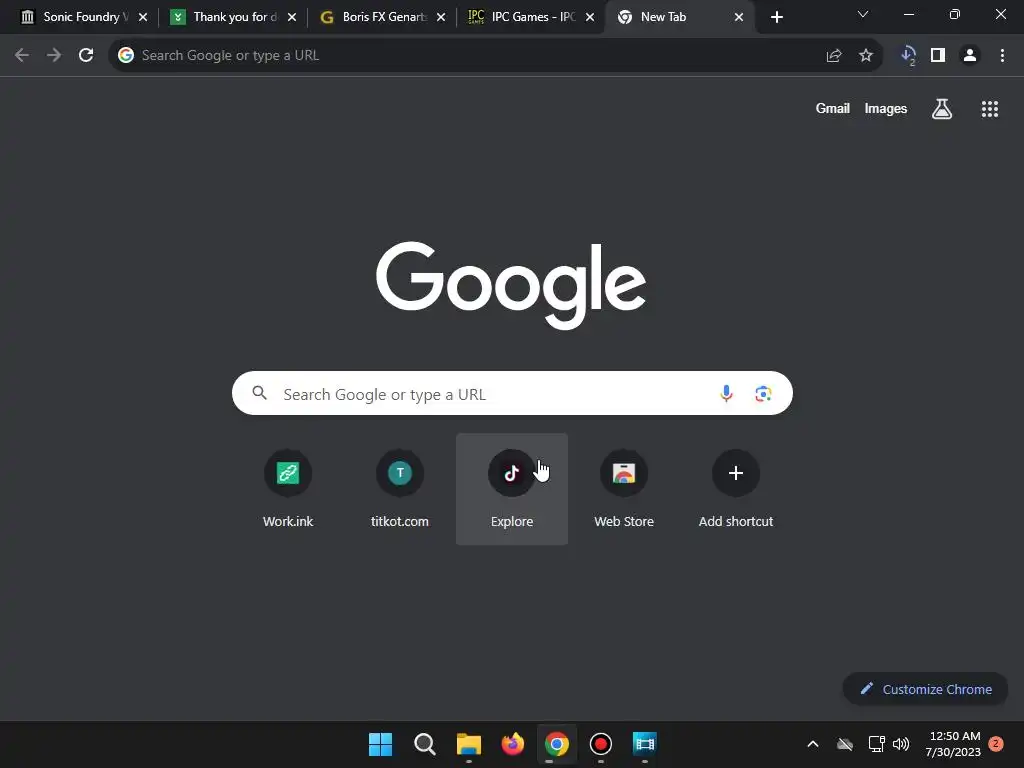Click the Chrome taskbar icon
The height and width of the screenshot is (768, 1024).
[x=557, y=744]
